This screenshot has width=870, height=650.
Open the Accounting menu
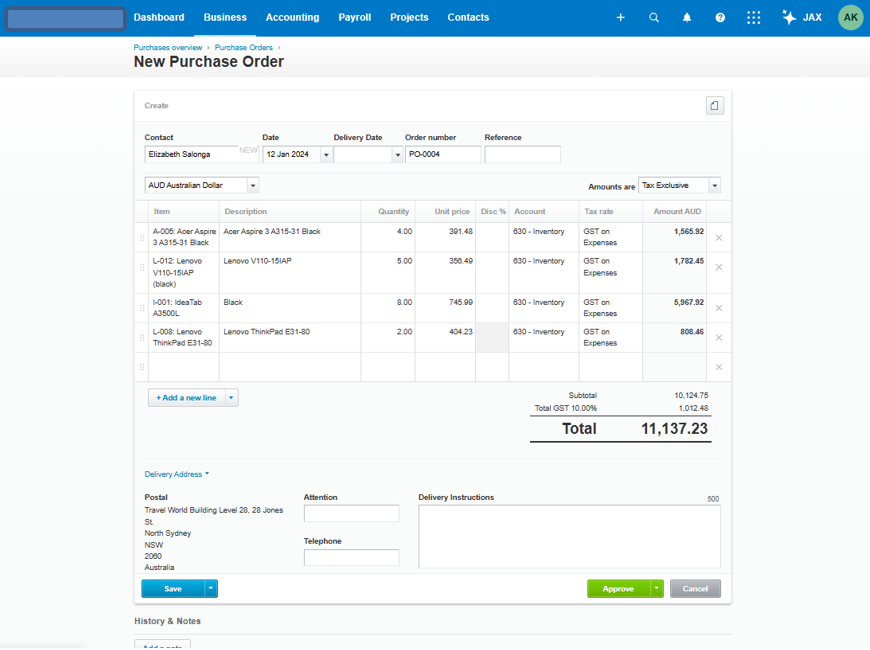292,17
